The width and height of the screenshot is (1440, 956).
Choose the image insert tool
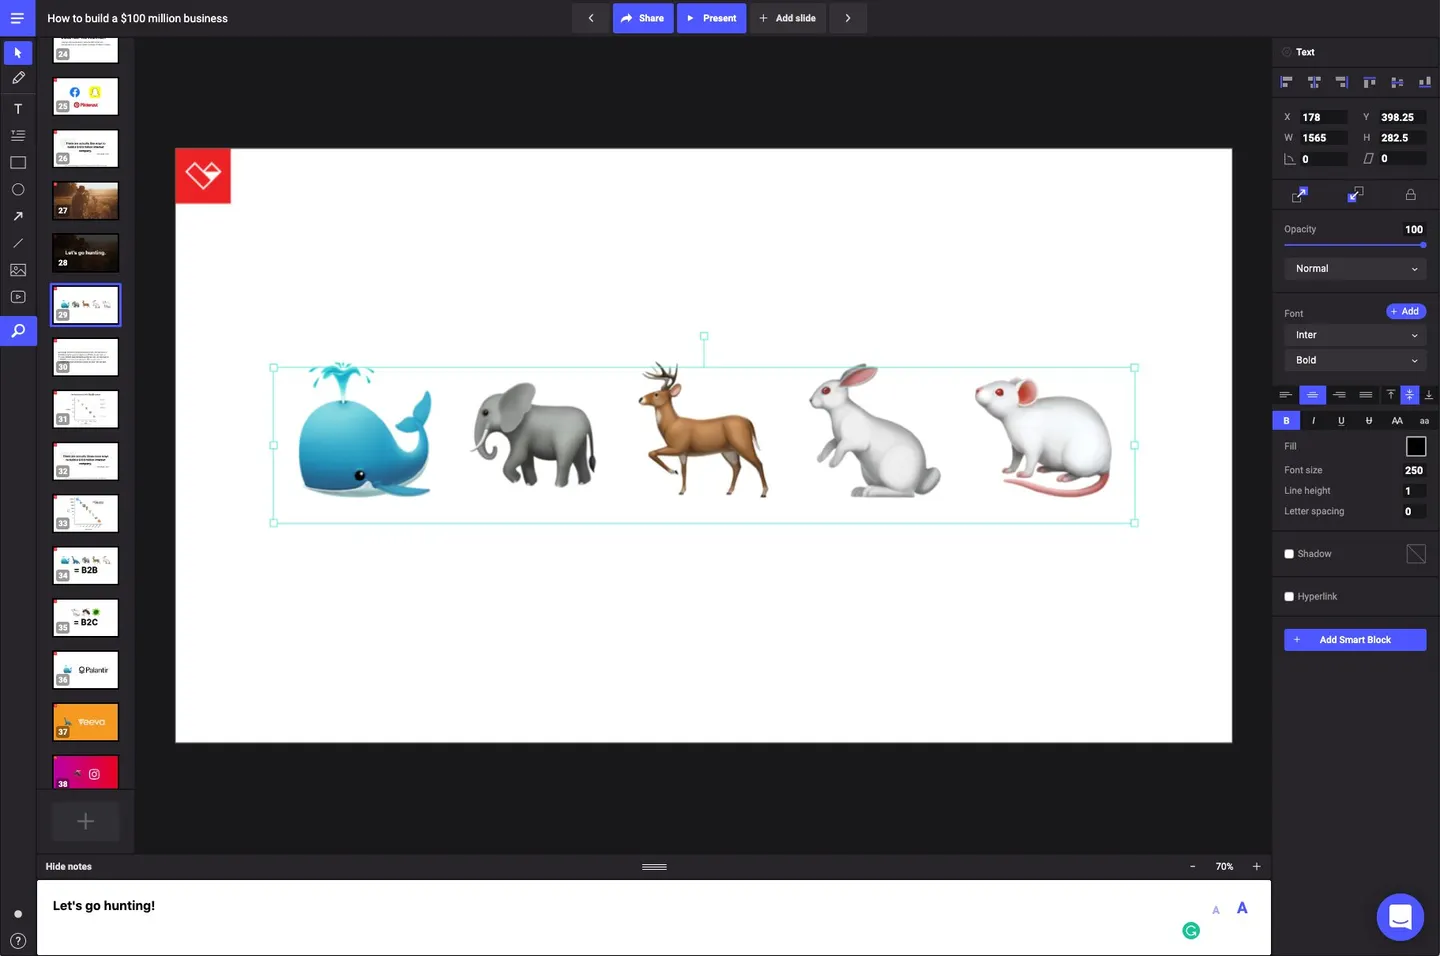[x=18, y=270]
